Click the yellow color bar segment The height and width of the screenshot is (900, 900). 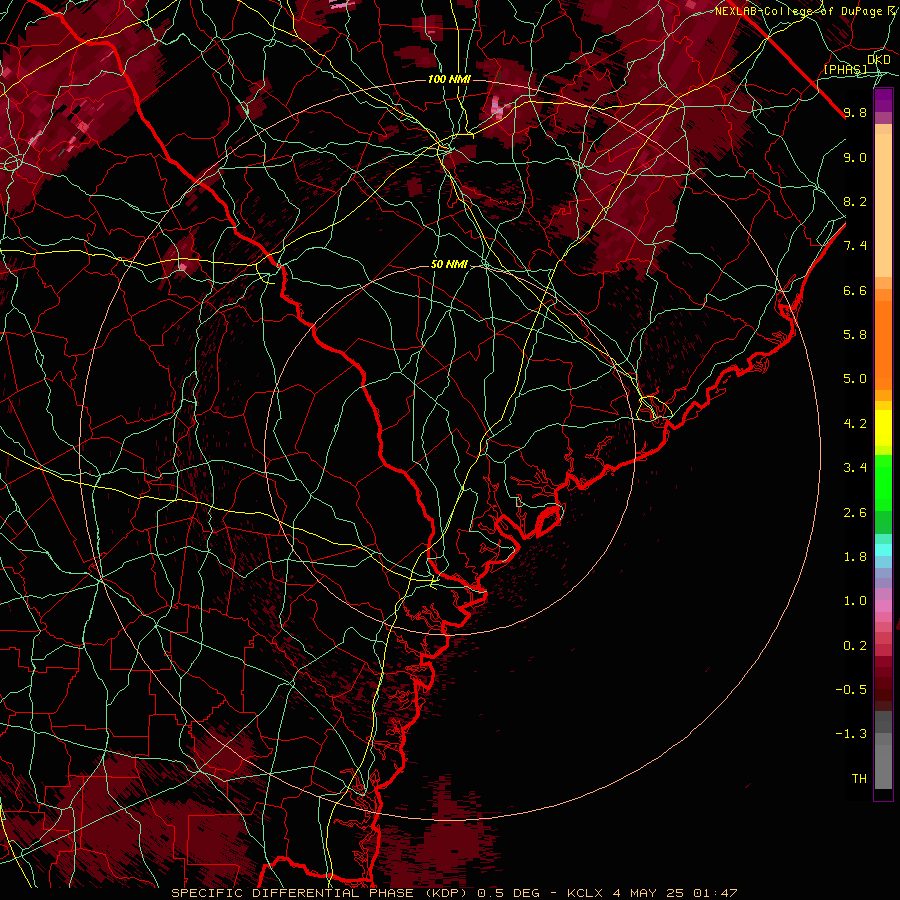pos(883,428)
